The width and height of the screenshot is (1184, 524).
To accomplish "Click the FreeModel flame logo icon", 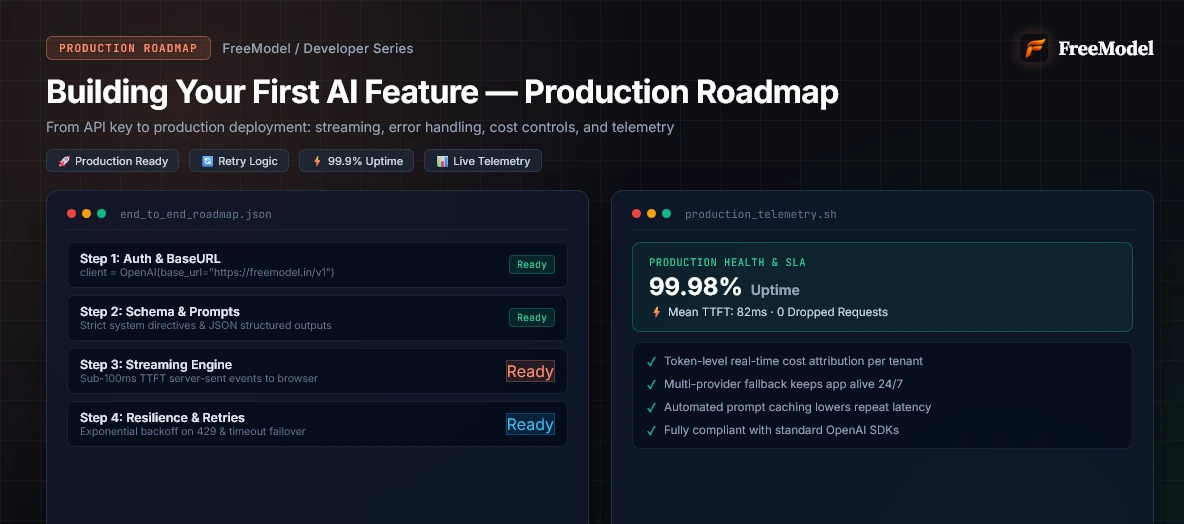I will (x=1034, y=48).
